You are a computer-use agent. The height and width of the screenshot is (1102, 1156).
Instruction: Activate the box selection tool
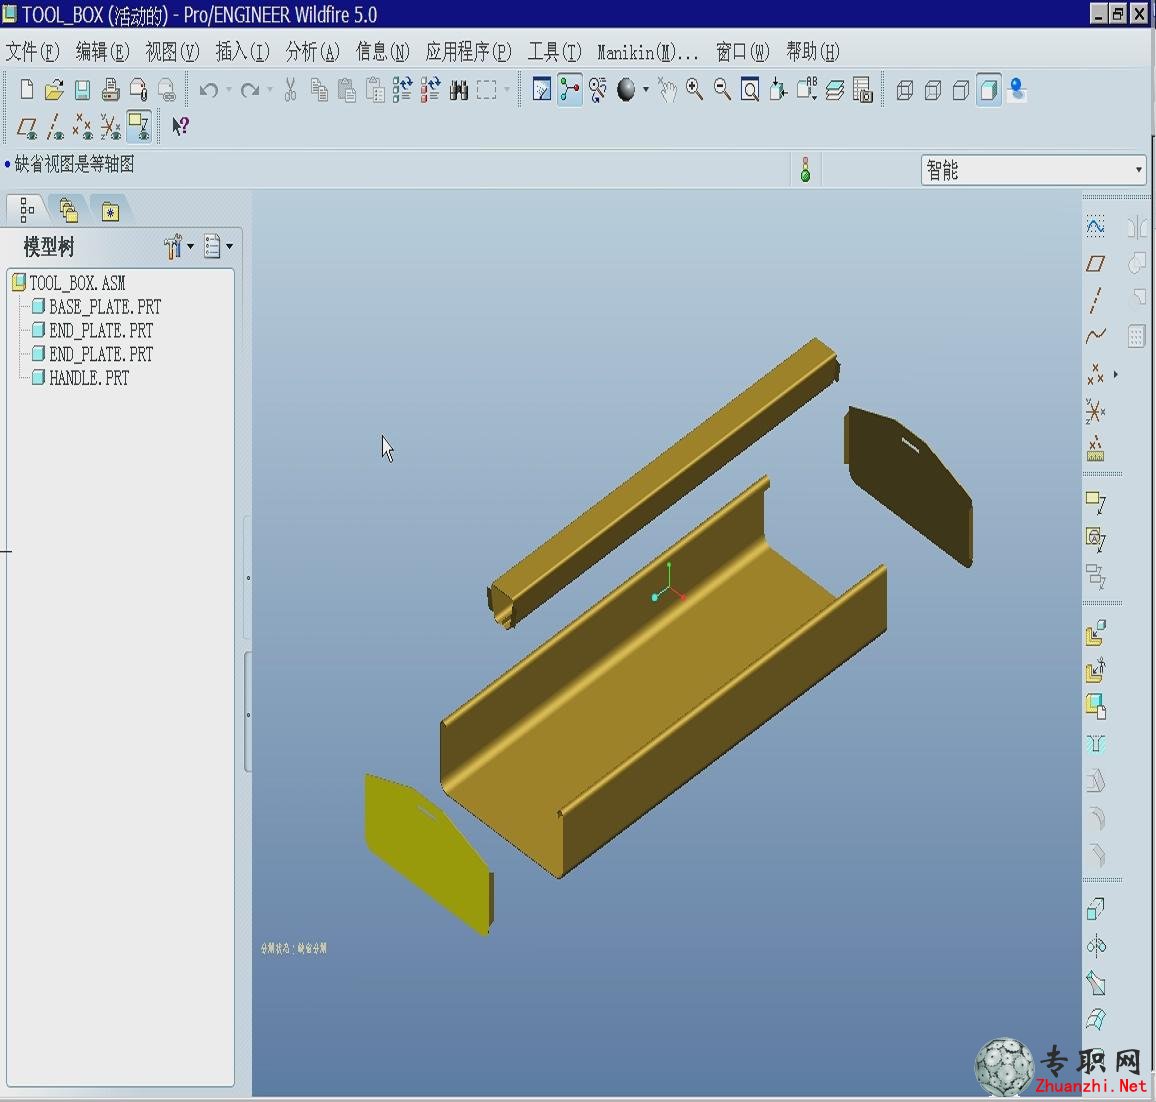coord(487,90)
